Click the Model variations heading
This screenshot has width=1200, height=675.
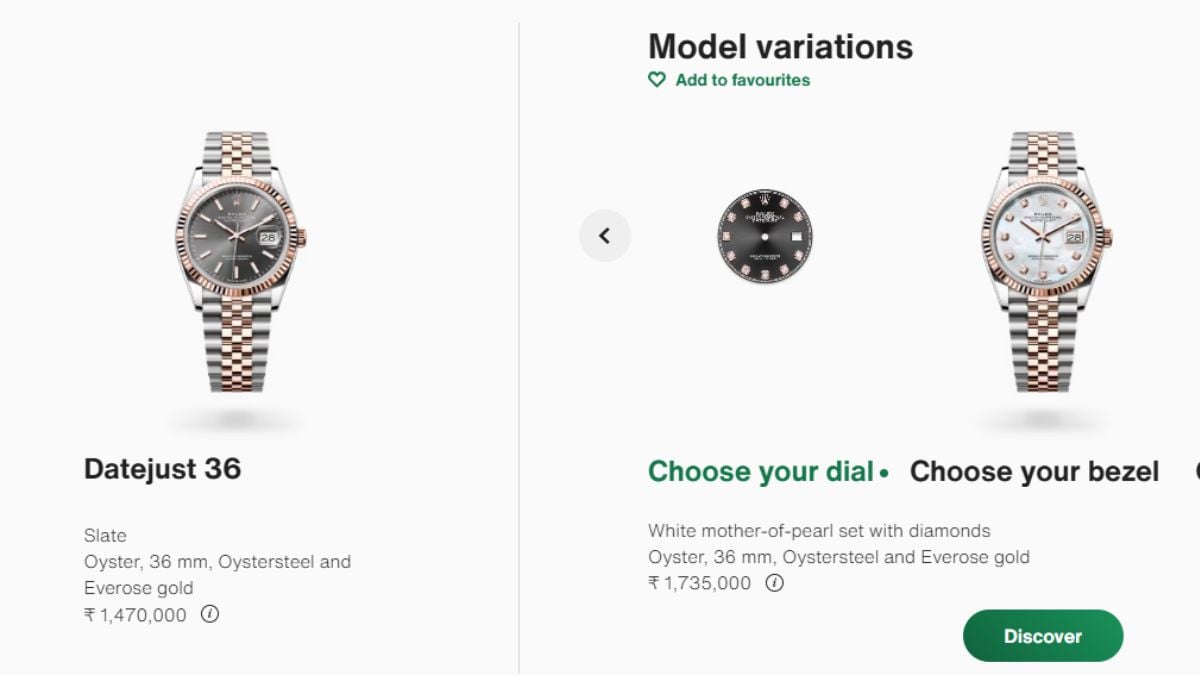pos(781,46)
